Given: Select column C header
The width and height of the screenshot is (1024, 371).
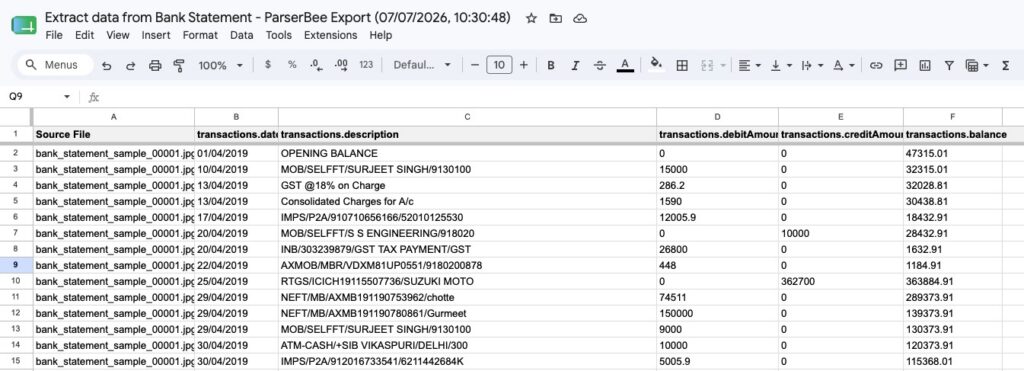Looking at the screenshot, I should click(x=467, y=117).
